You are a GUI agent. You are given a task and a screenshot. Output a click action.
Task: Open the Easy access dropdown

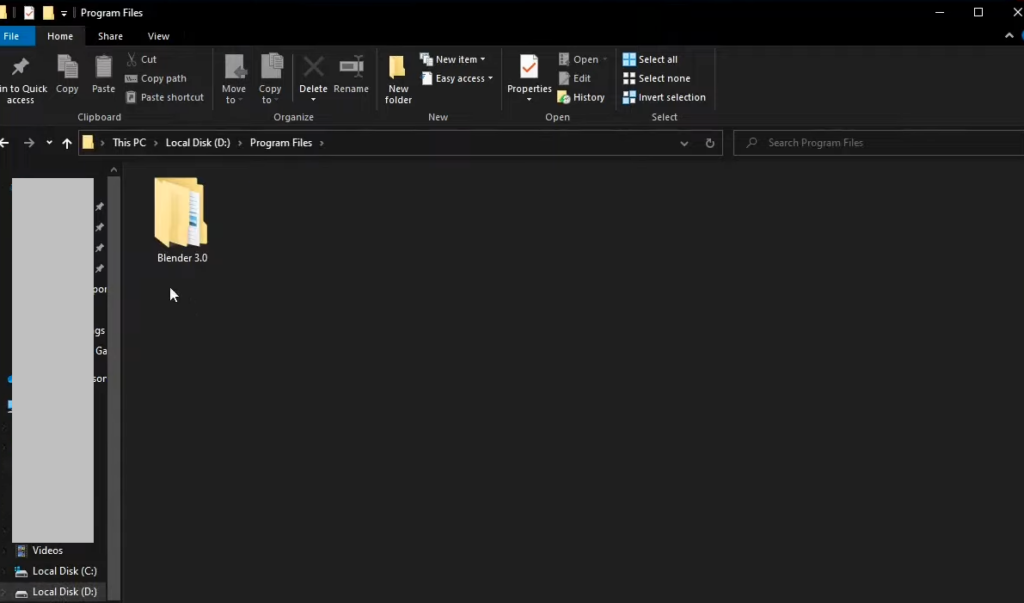tap(457, 78)
